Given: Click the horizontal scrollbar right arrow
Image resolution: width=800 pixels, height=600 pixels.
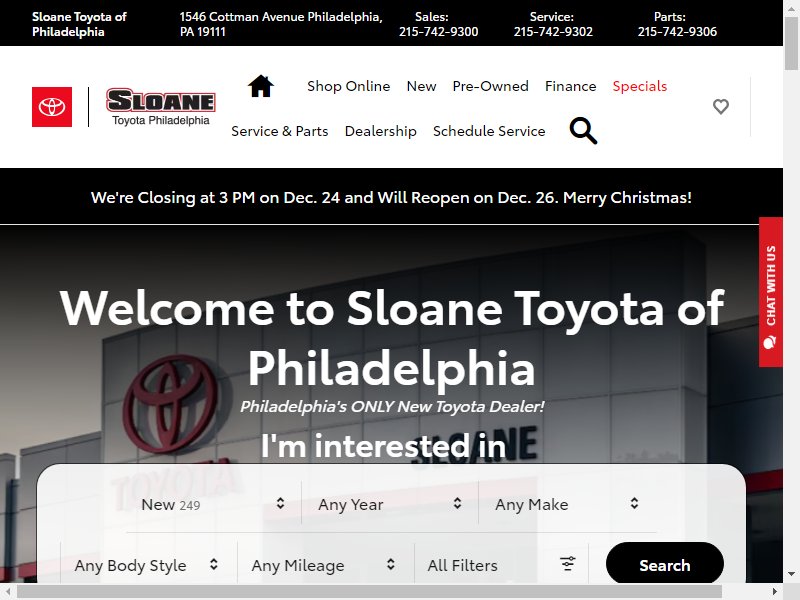Looking at the screenshot, I should pyautogui.click(x=775, y=591).
